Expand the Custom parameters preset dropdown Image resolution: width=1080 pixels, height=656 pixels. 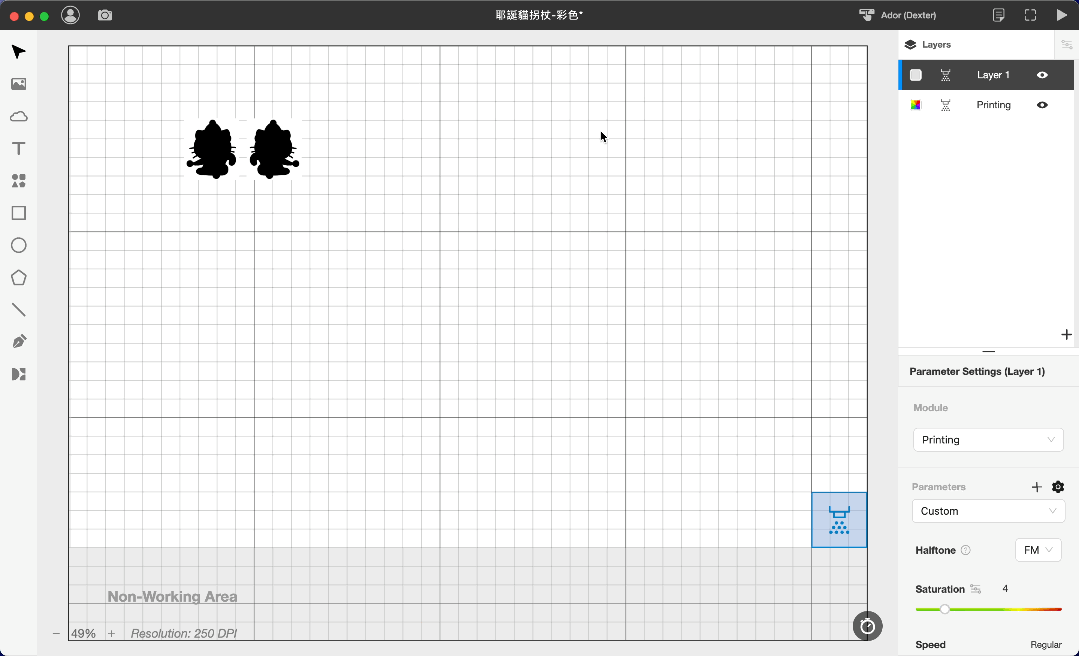pyautogui.click(x=988, y=511)
